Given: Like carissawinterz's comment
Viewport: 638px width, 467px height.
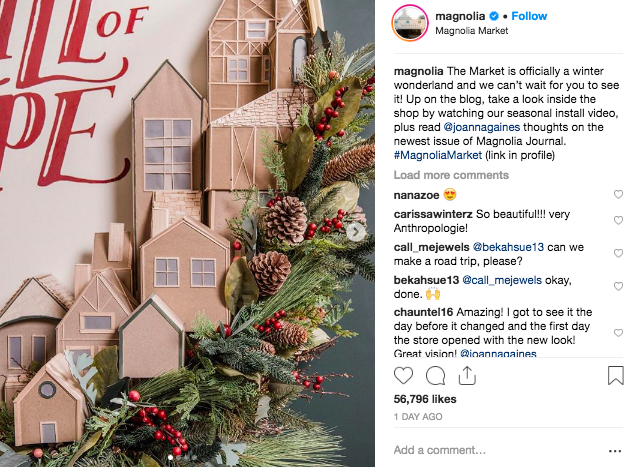Looking at the screenshot, I should (x=618, y=220).
